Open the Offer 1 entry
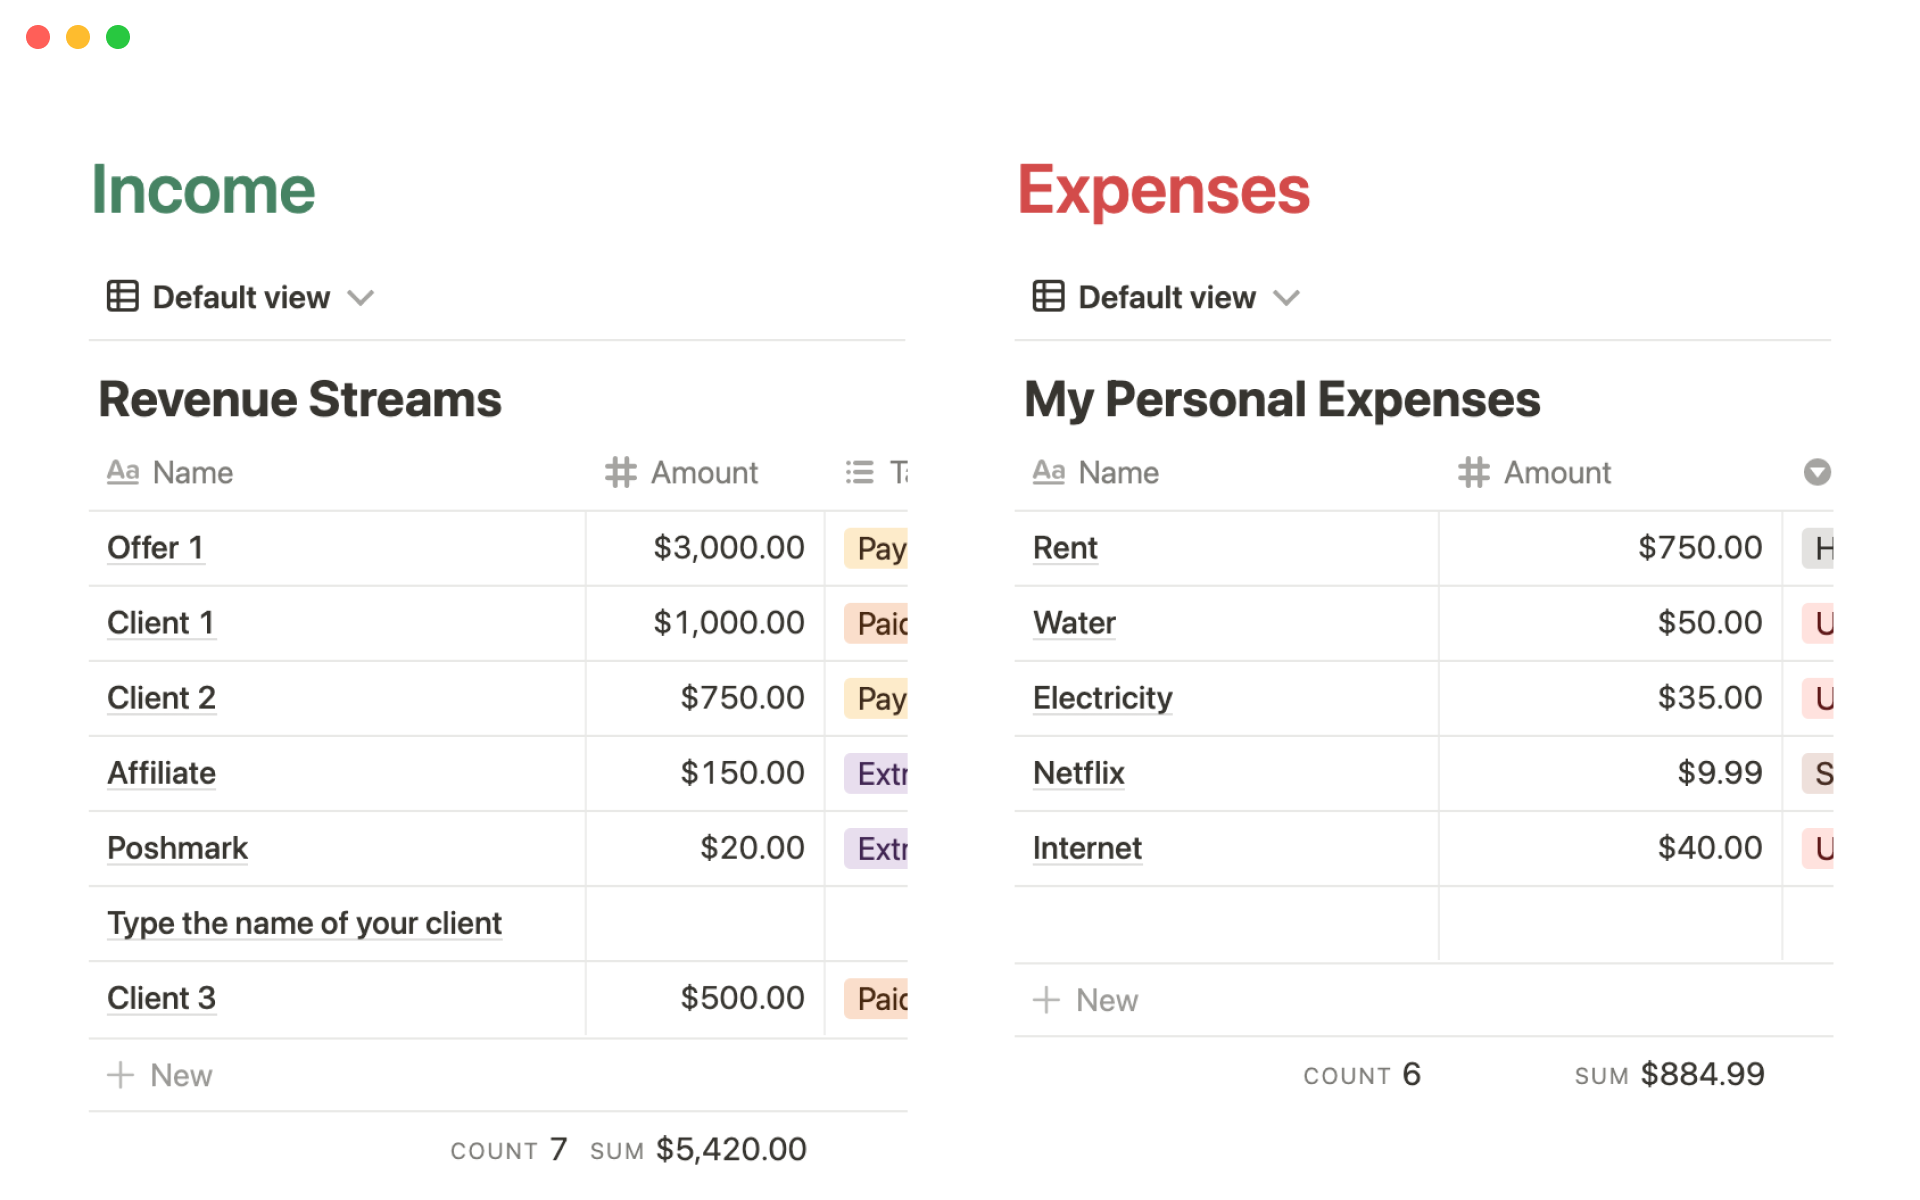Screen dimensions: 1920x1200 tap(155, 548)
